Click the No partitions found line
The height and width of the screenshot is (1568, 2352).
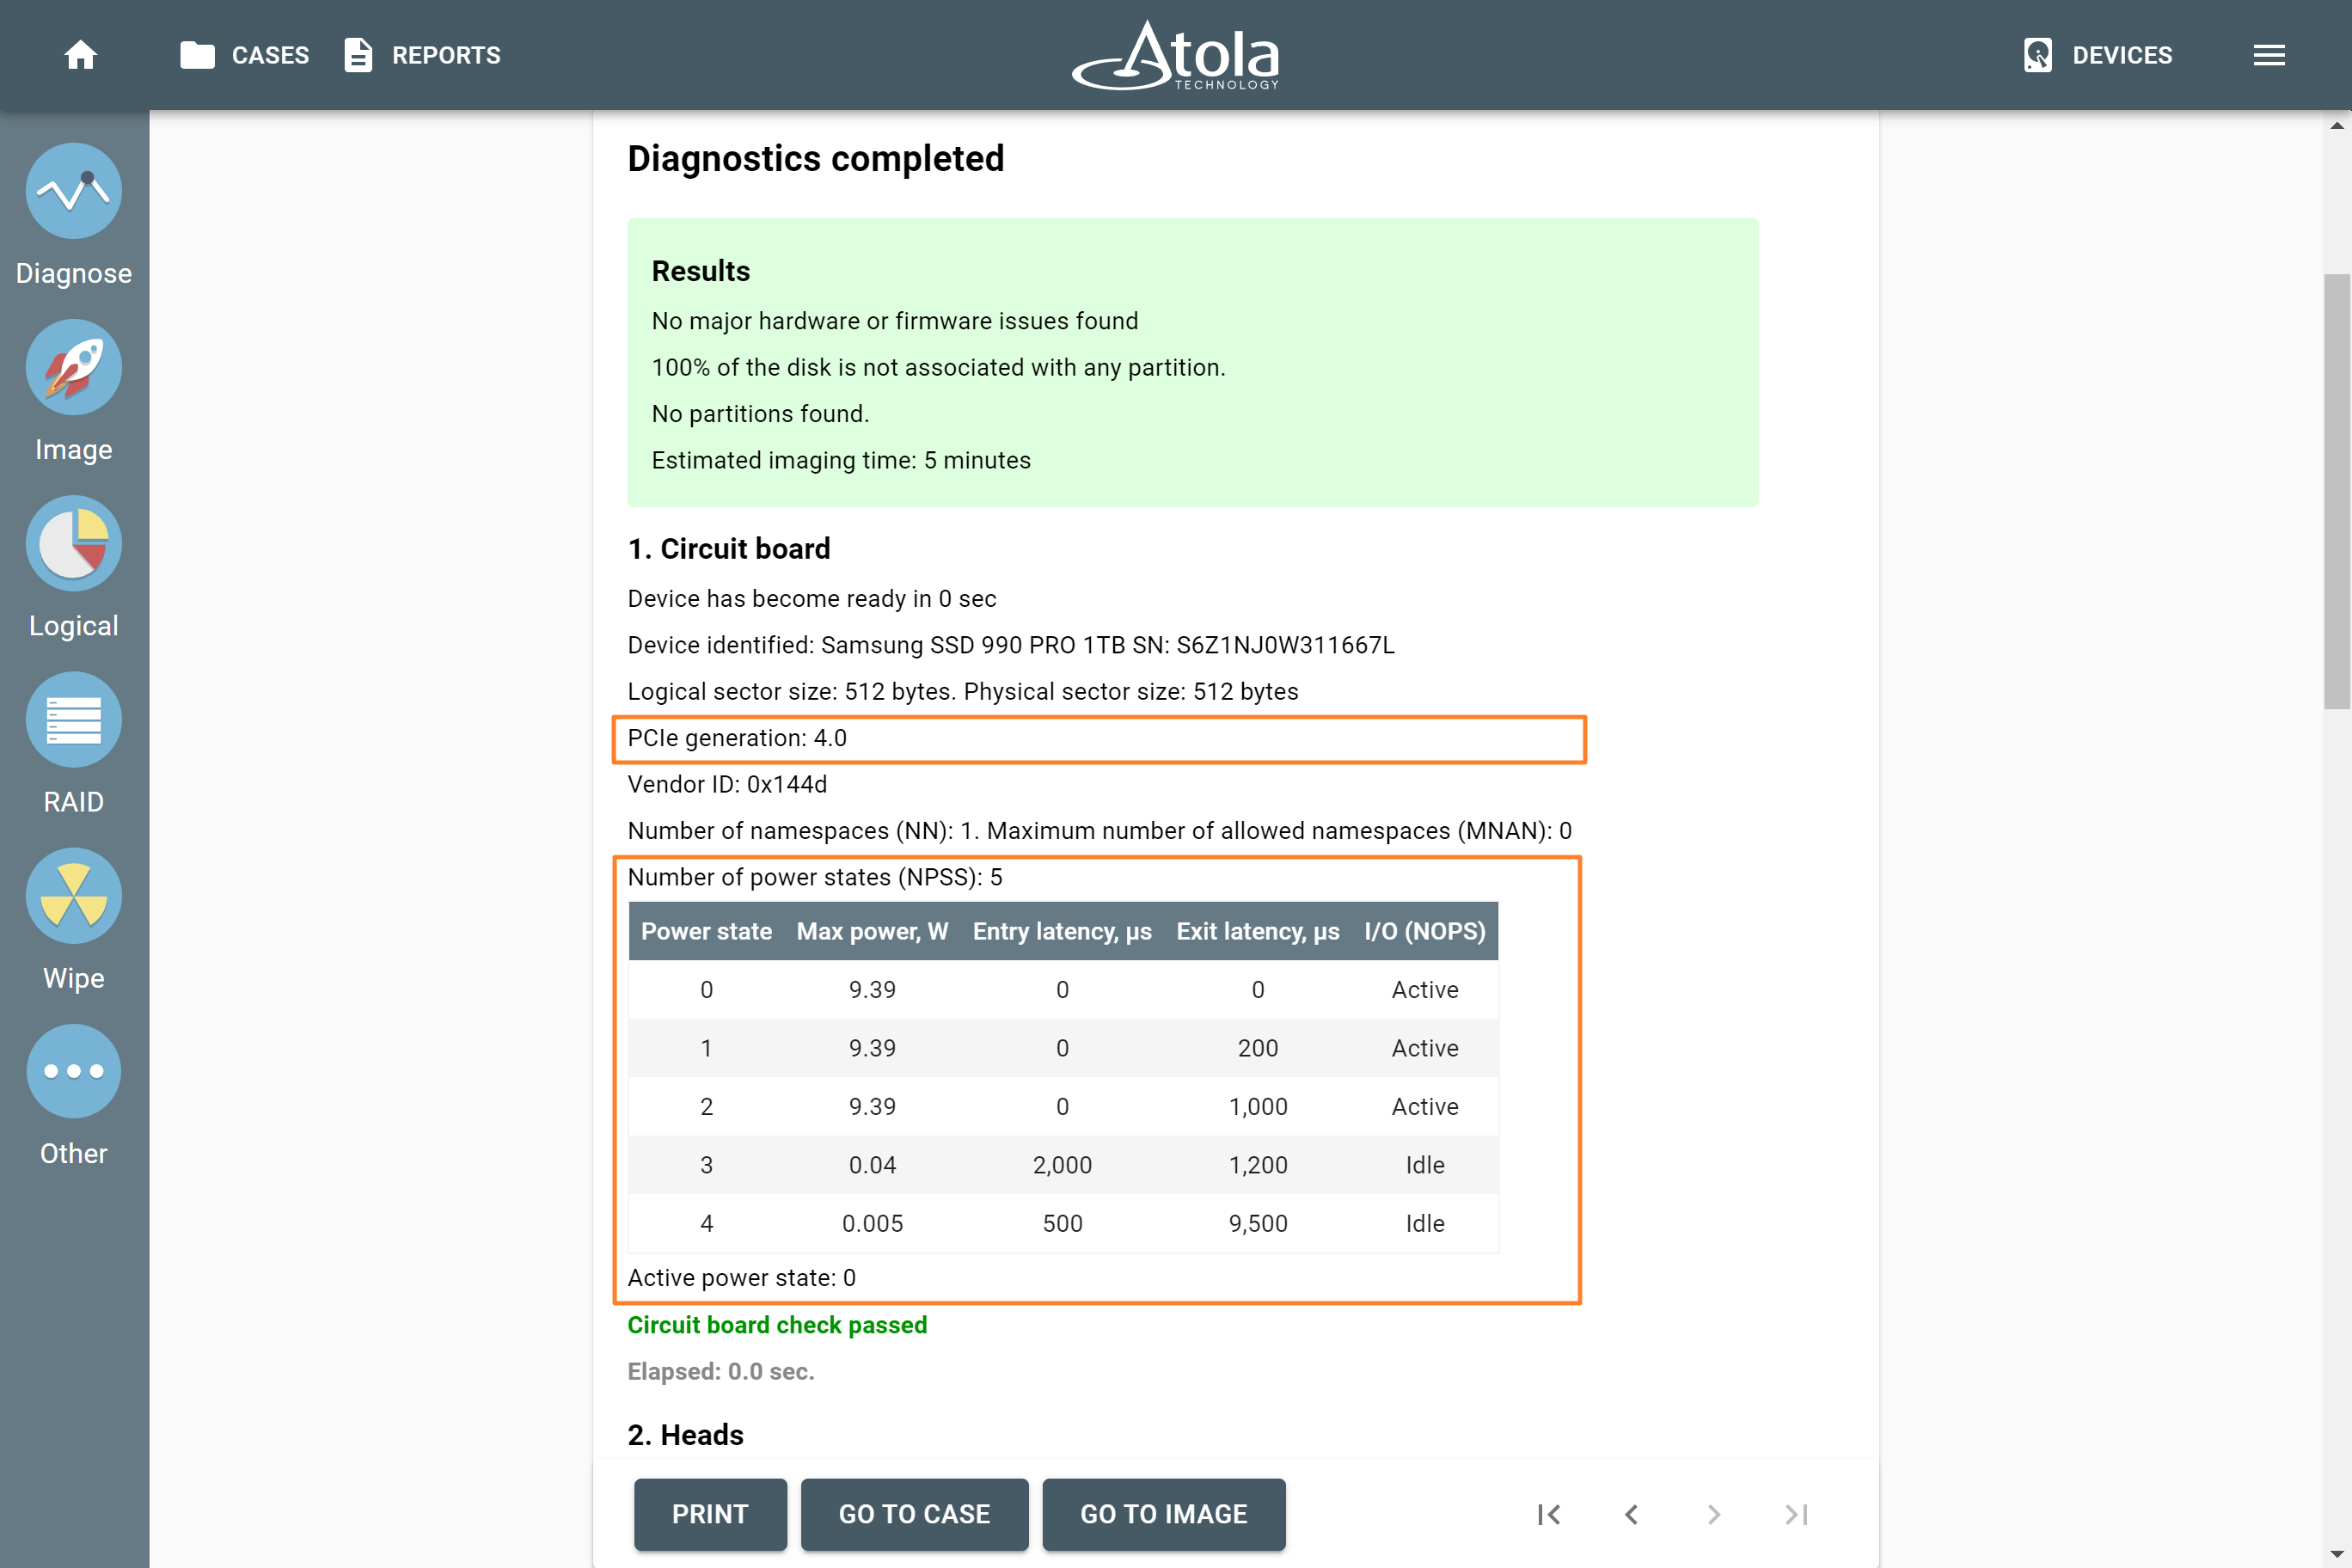[x=760, y=414]
